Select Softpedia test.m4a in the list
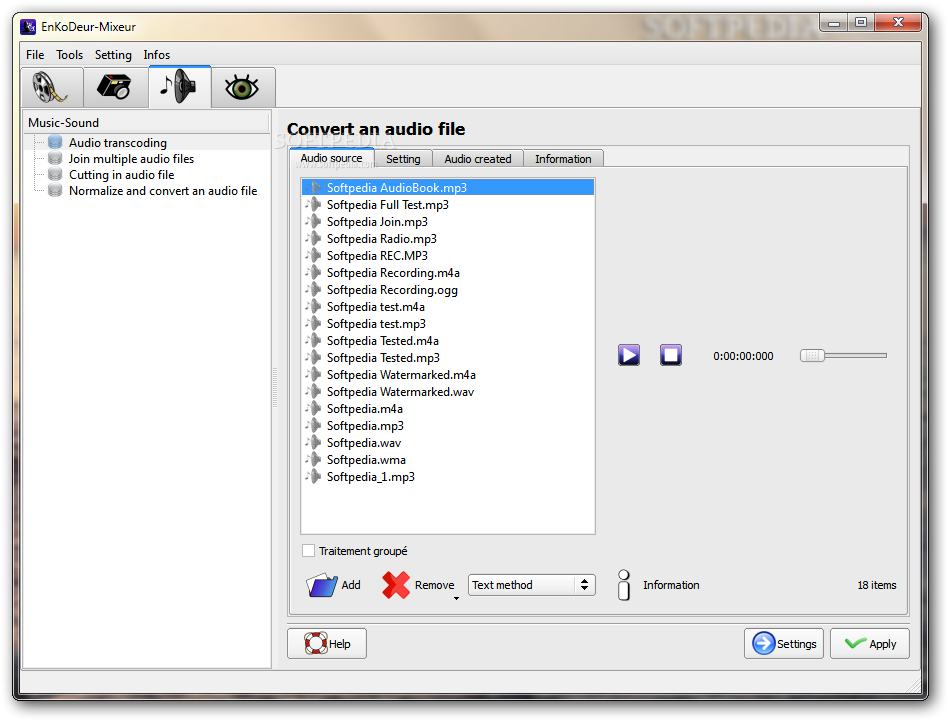Image resolution: width=949 pixels, height=721 pixels. pos(448,306)
